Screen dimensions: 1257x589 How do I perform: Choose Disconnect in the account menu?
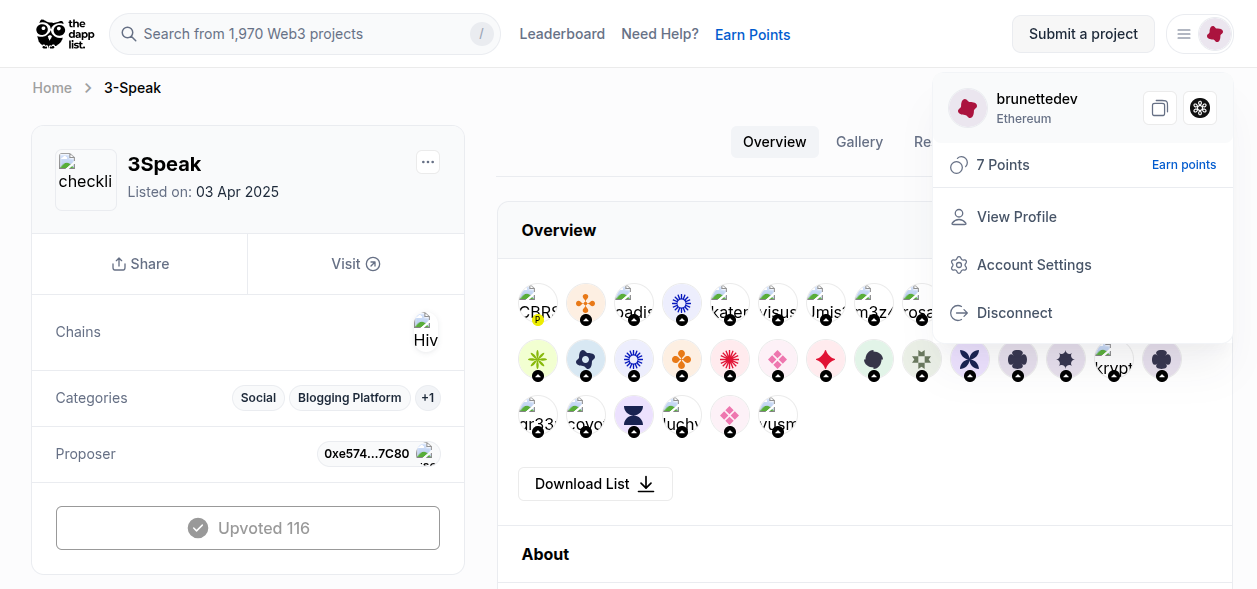[1083, 313]
